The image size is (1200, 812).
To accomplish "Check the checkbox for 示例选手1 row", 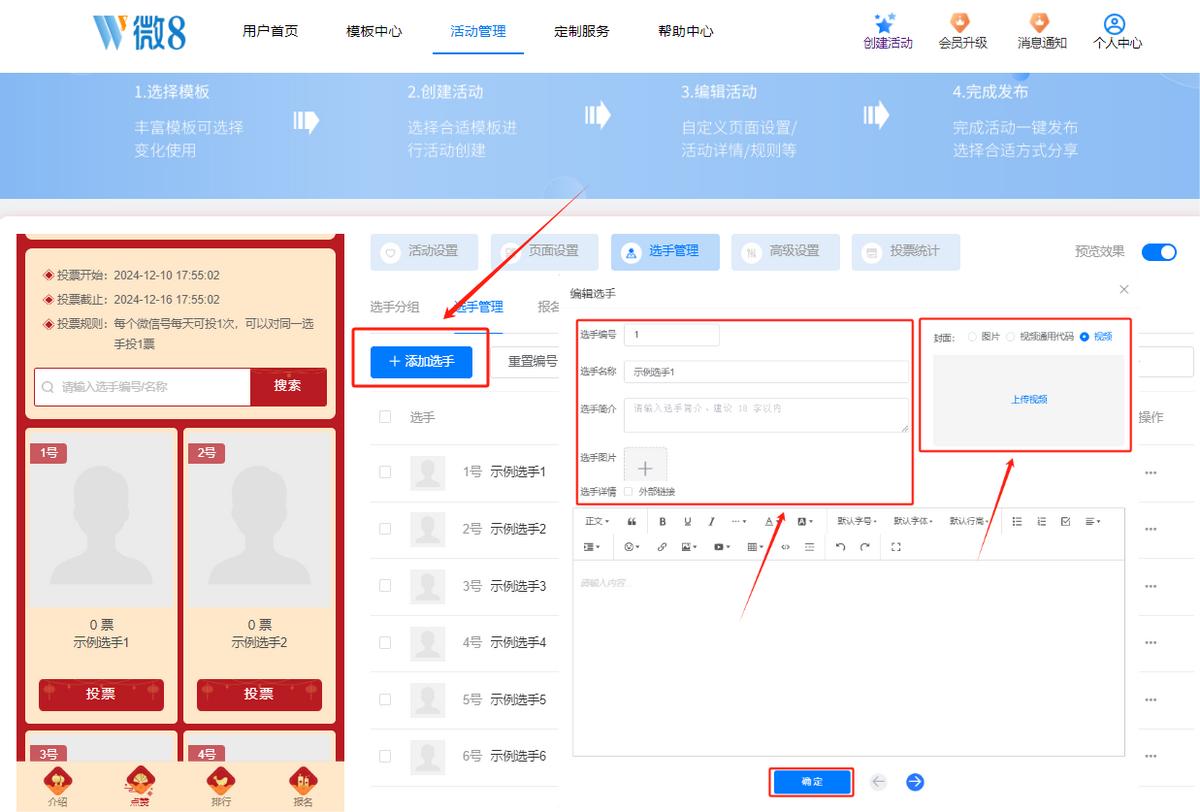I will (x=385, y=472).
